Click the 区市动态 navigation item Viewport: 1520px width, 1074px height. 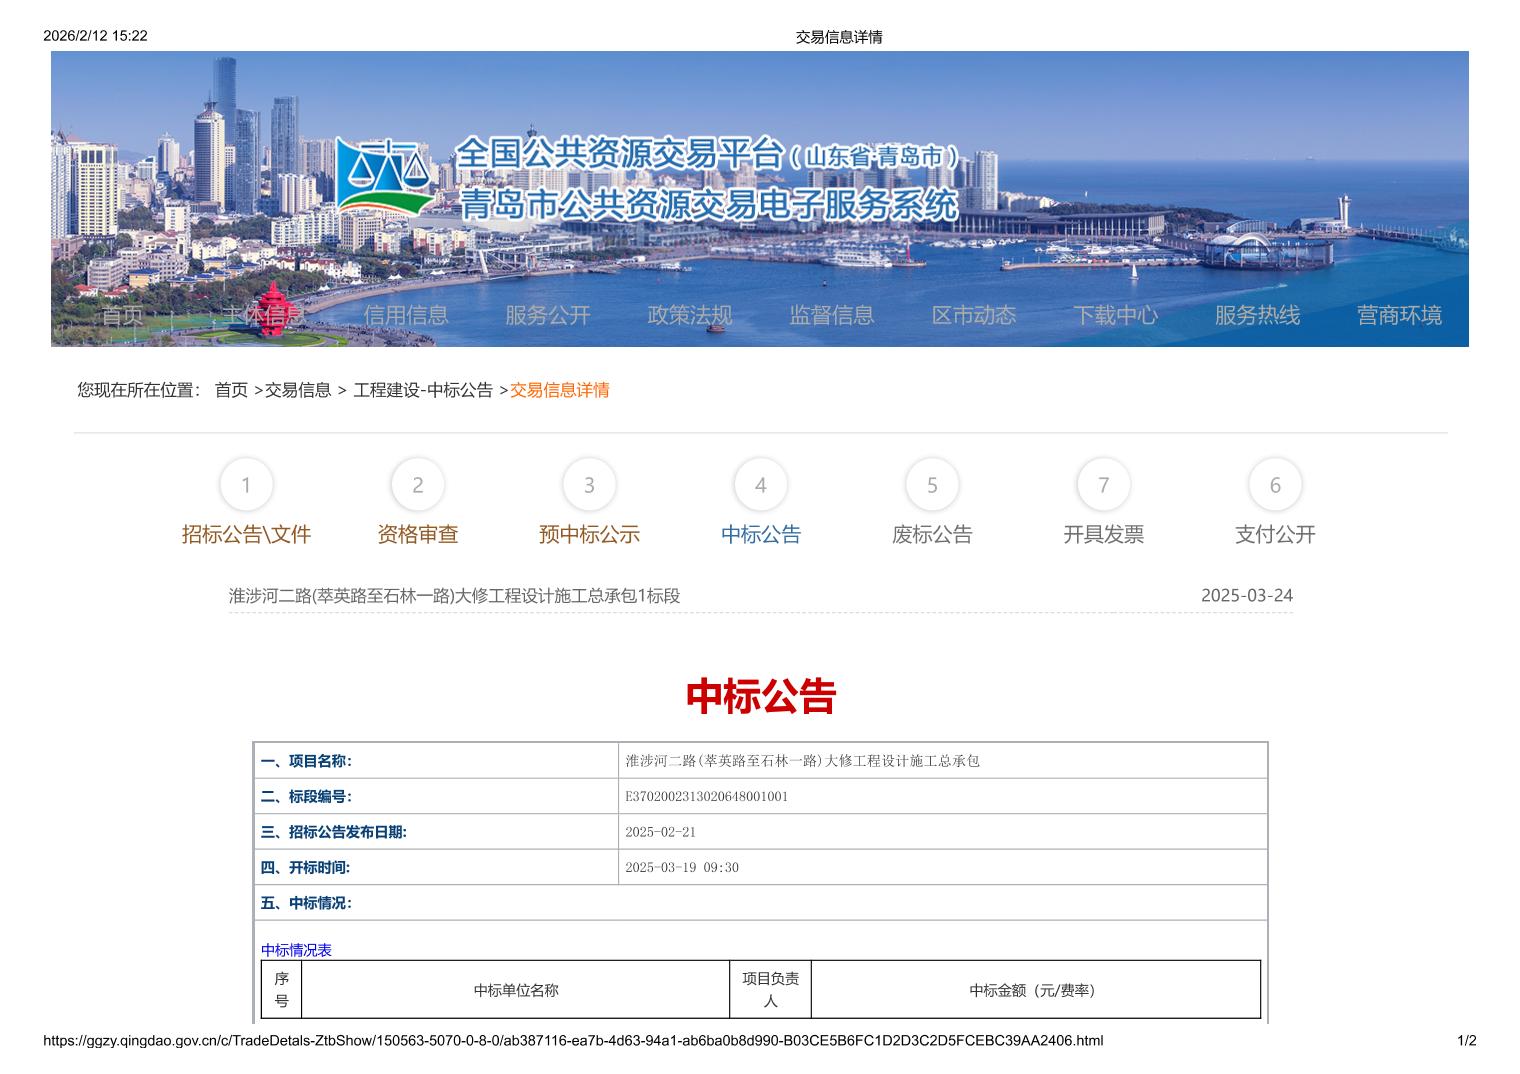point(974,315)
